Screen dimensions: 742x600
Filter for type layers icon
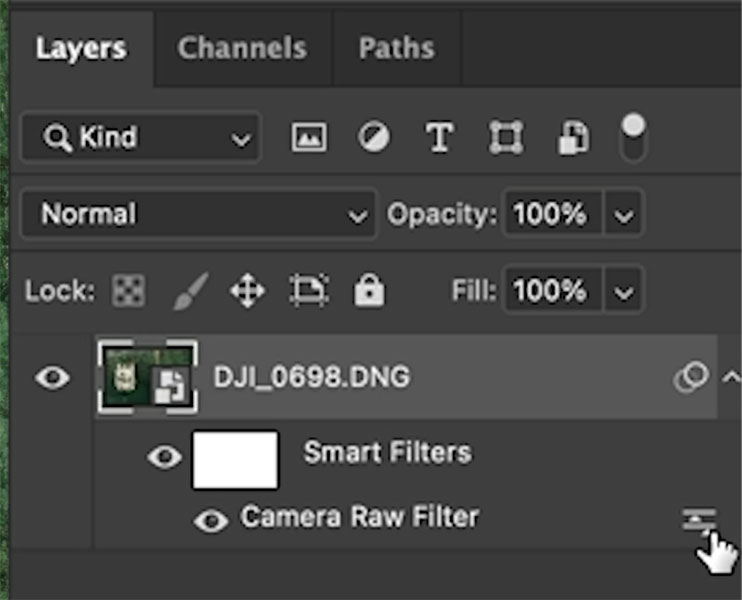pos(440,138)
